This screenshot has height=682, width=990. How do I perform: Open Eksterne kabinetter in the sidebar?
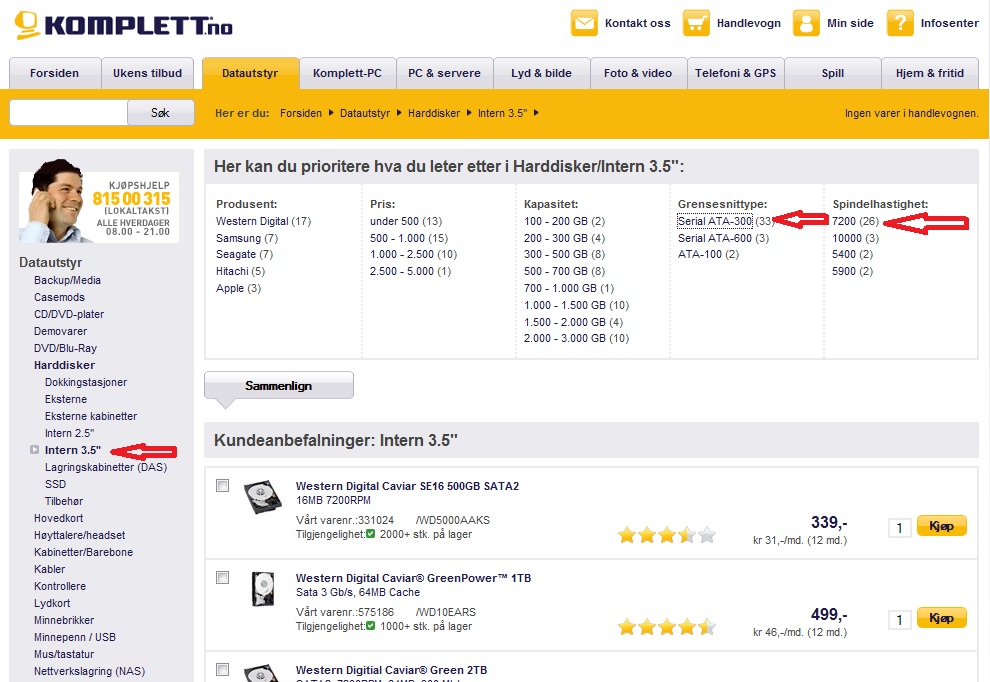91,416
